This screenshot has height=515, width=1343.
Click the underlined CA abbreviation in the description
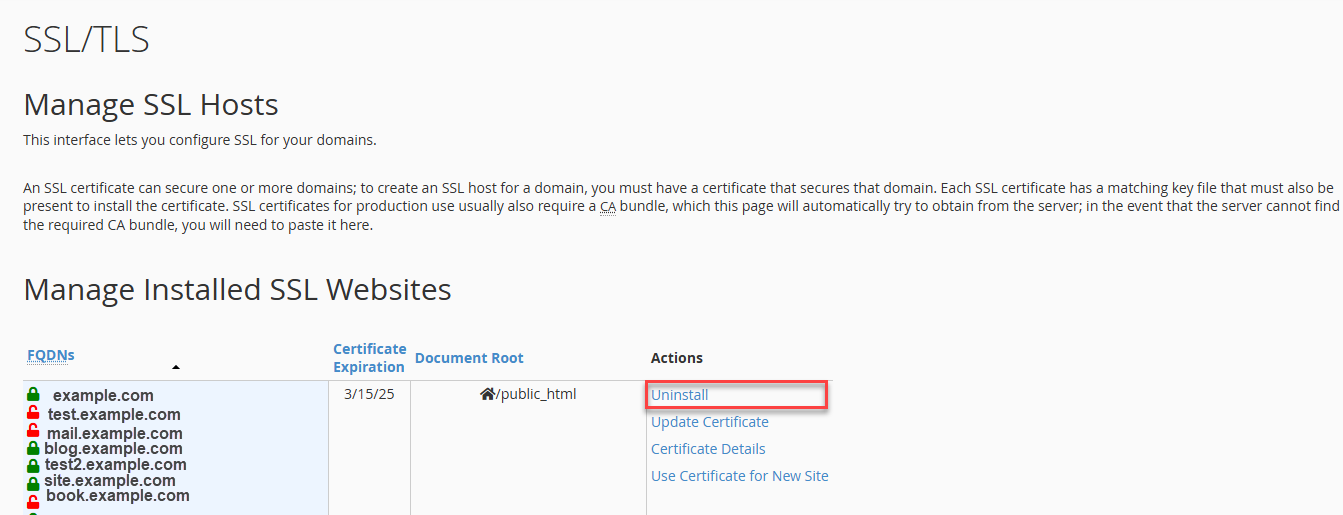coord(607,207)
